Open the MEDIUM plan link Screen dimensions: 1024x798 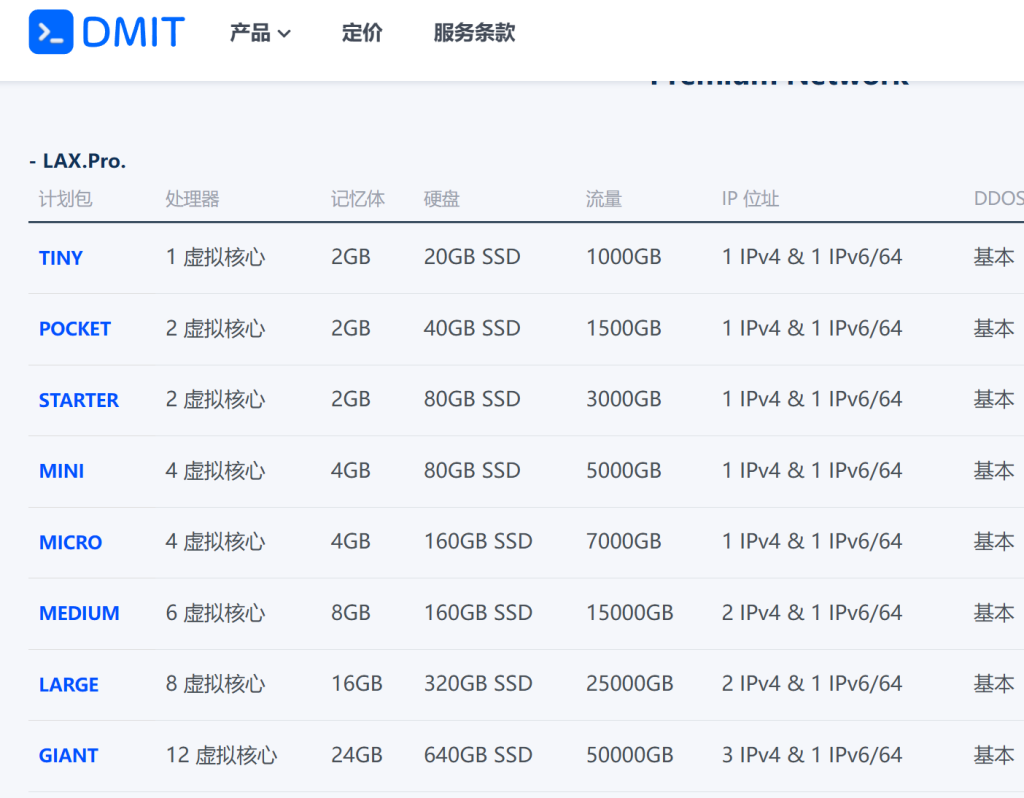pos(79,613)
